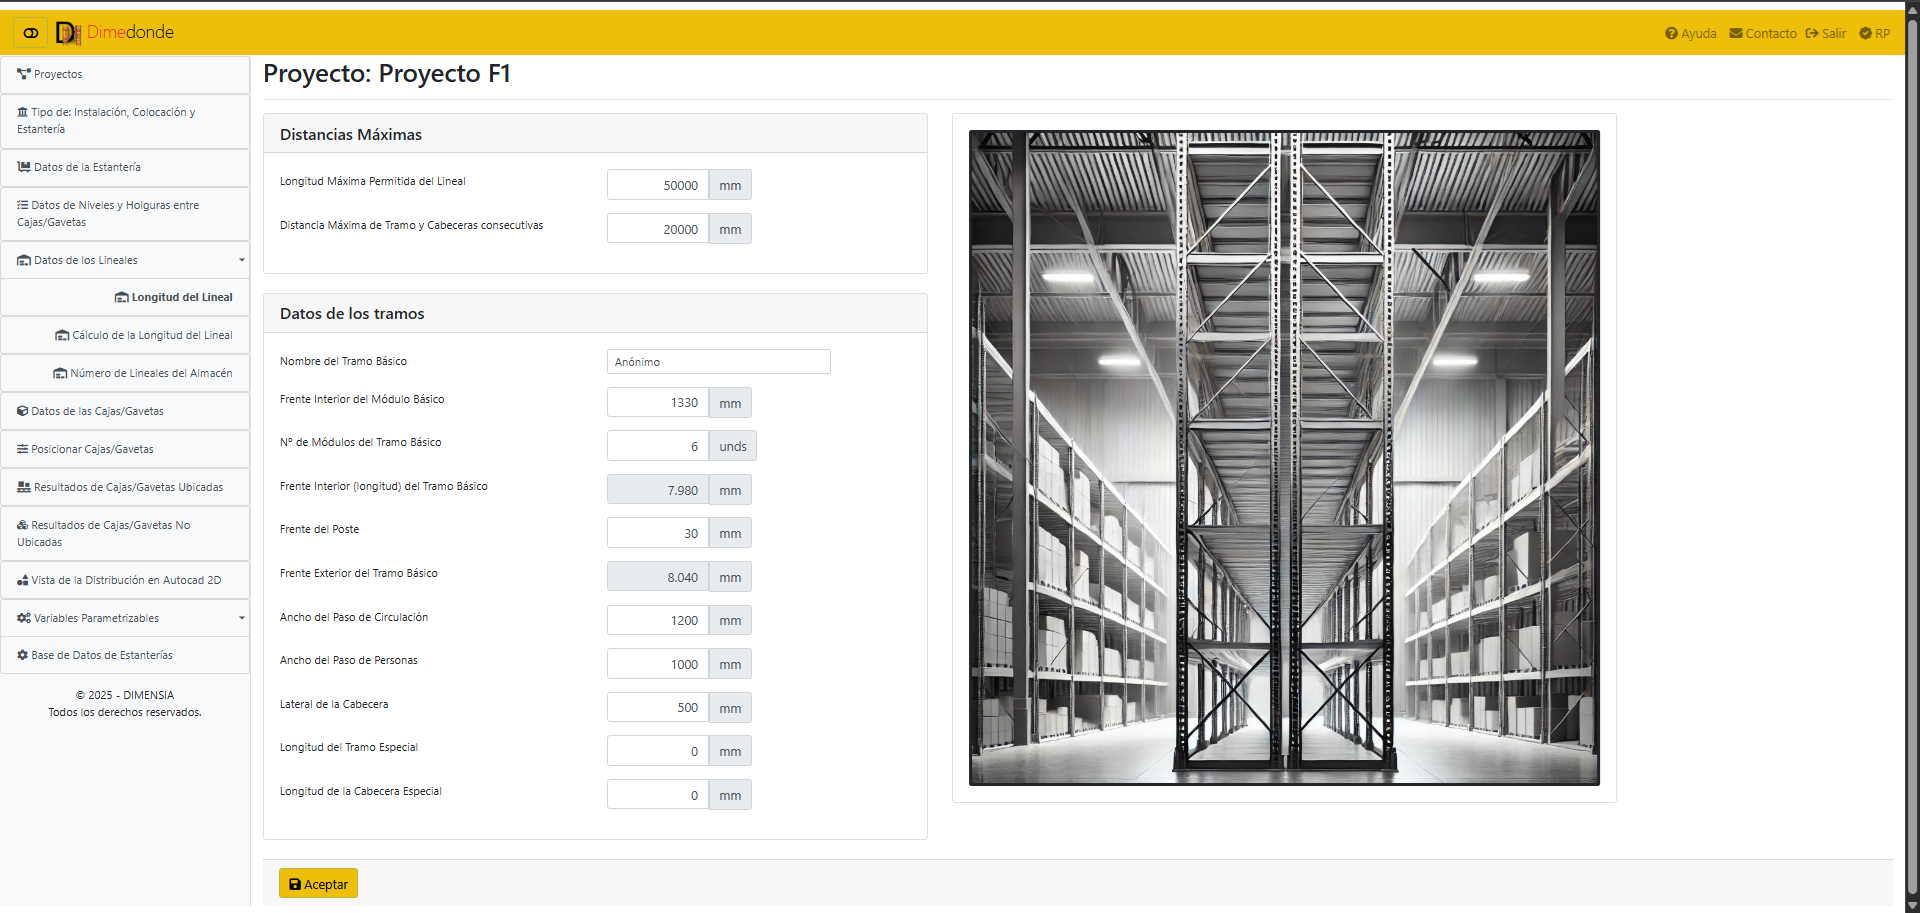The width and height of the screenshot is (1920, 913).
Task: Click the Tipo de Instalación icon
Action: (x=23, y=113)
